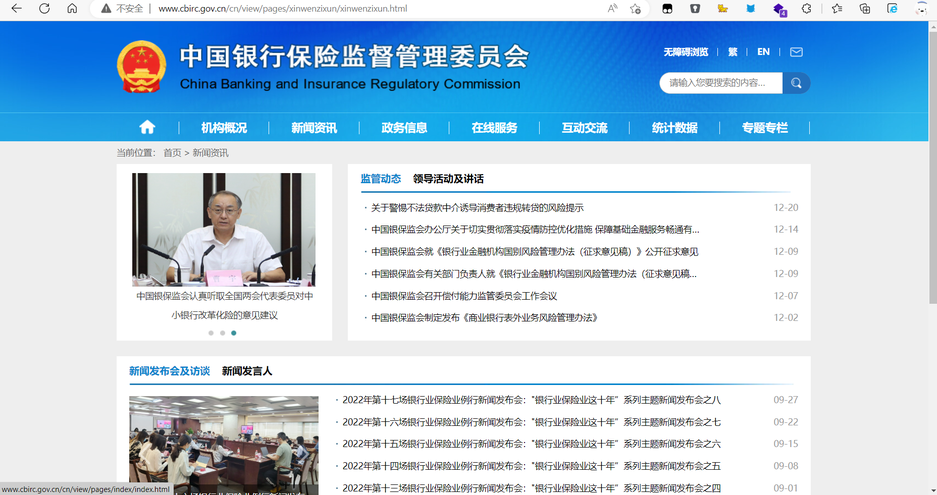This screenshot has width=937, height=495.
Task: Select the second carousel indicator dot
Action: click(222, 333)
